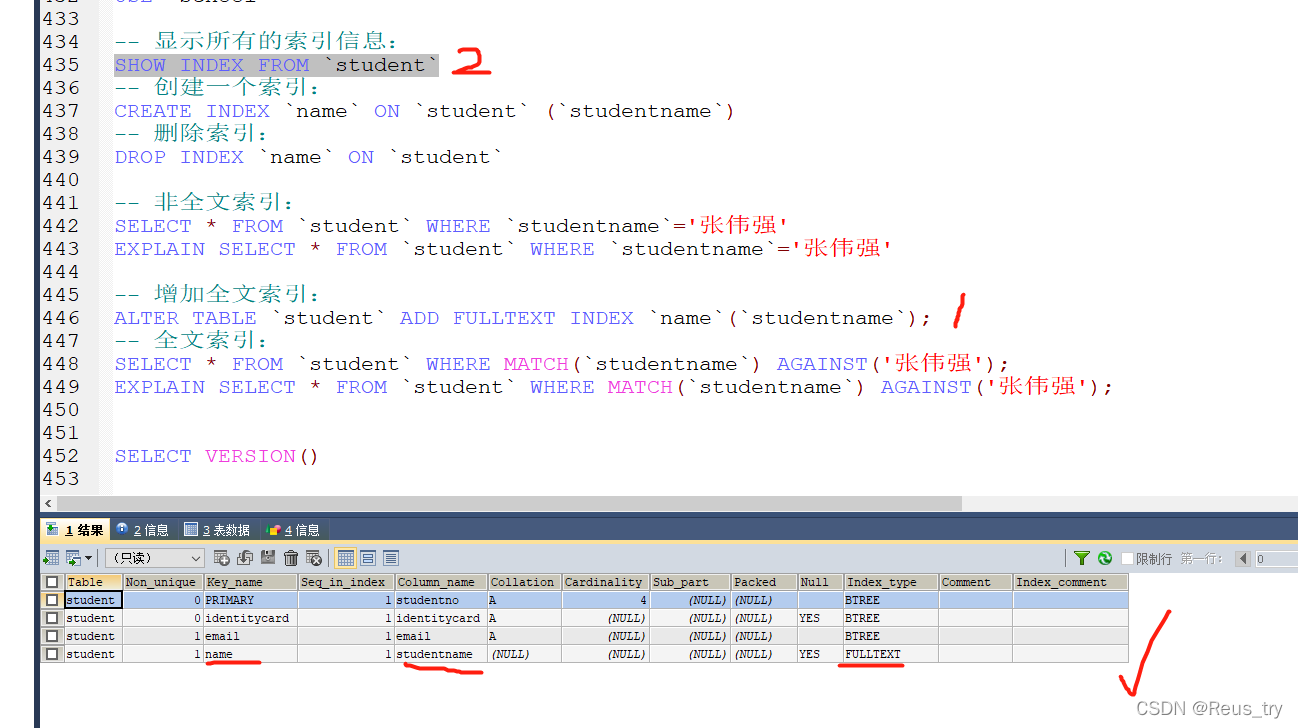Image resolution: width=1298 pixels, height=728 pixels.
Task: Click the previous page arrow by 第一行
Action: [x=1243, y=559]
